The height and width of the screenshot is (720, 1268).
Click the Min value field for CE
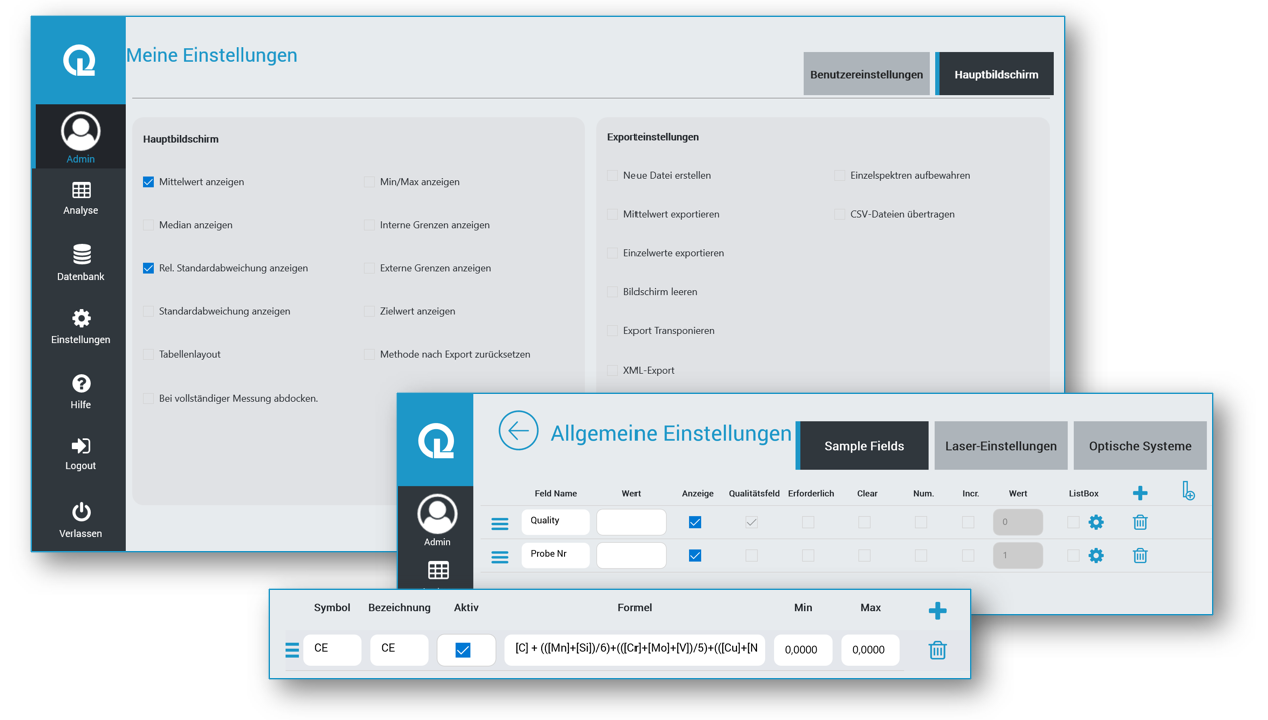tap(802, 650)
